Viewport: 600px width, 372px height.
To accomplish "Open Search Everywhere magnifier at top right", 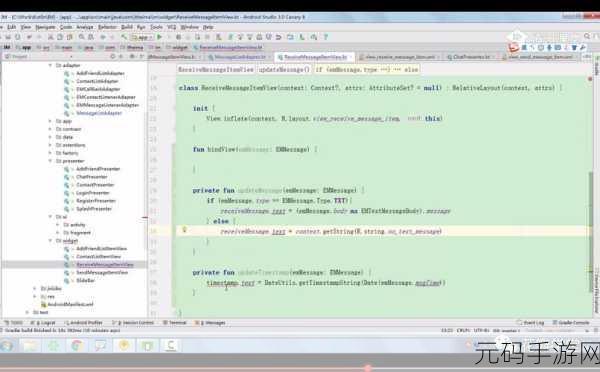I will tap(587, 36).
